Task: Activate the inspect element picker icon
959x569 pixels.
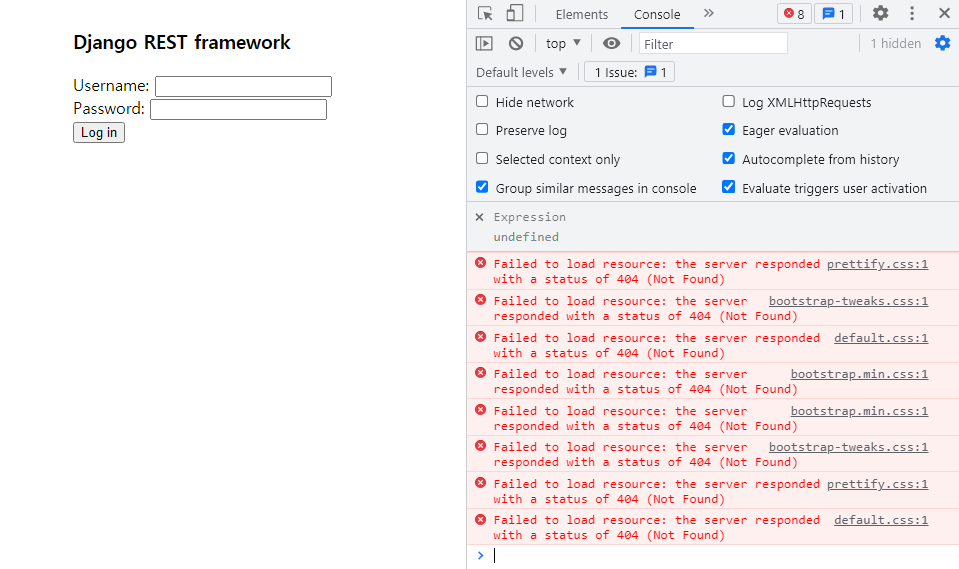Action: pos(485,13)
